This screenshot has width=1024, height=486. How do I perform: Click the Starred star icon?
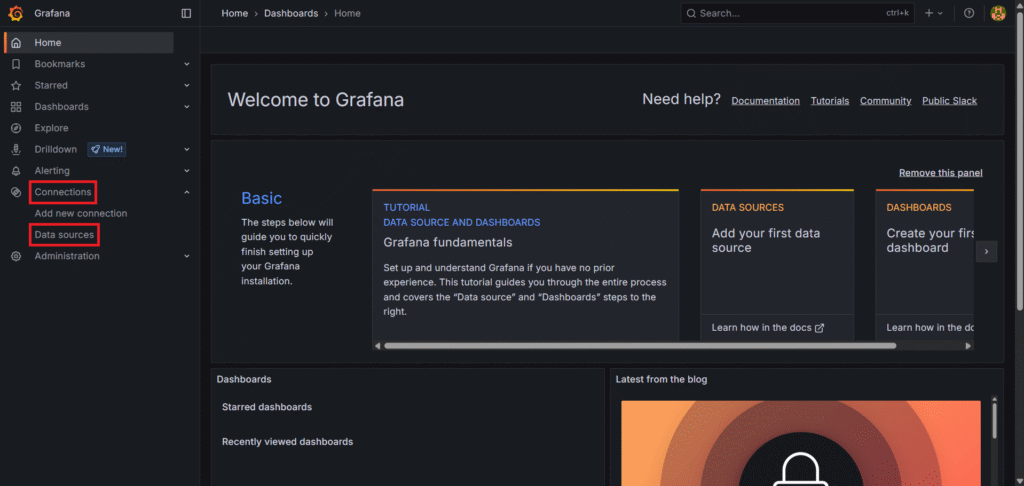16,86
